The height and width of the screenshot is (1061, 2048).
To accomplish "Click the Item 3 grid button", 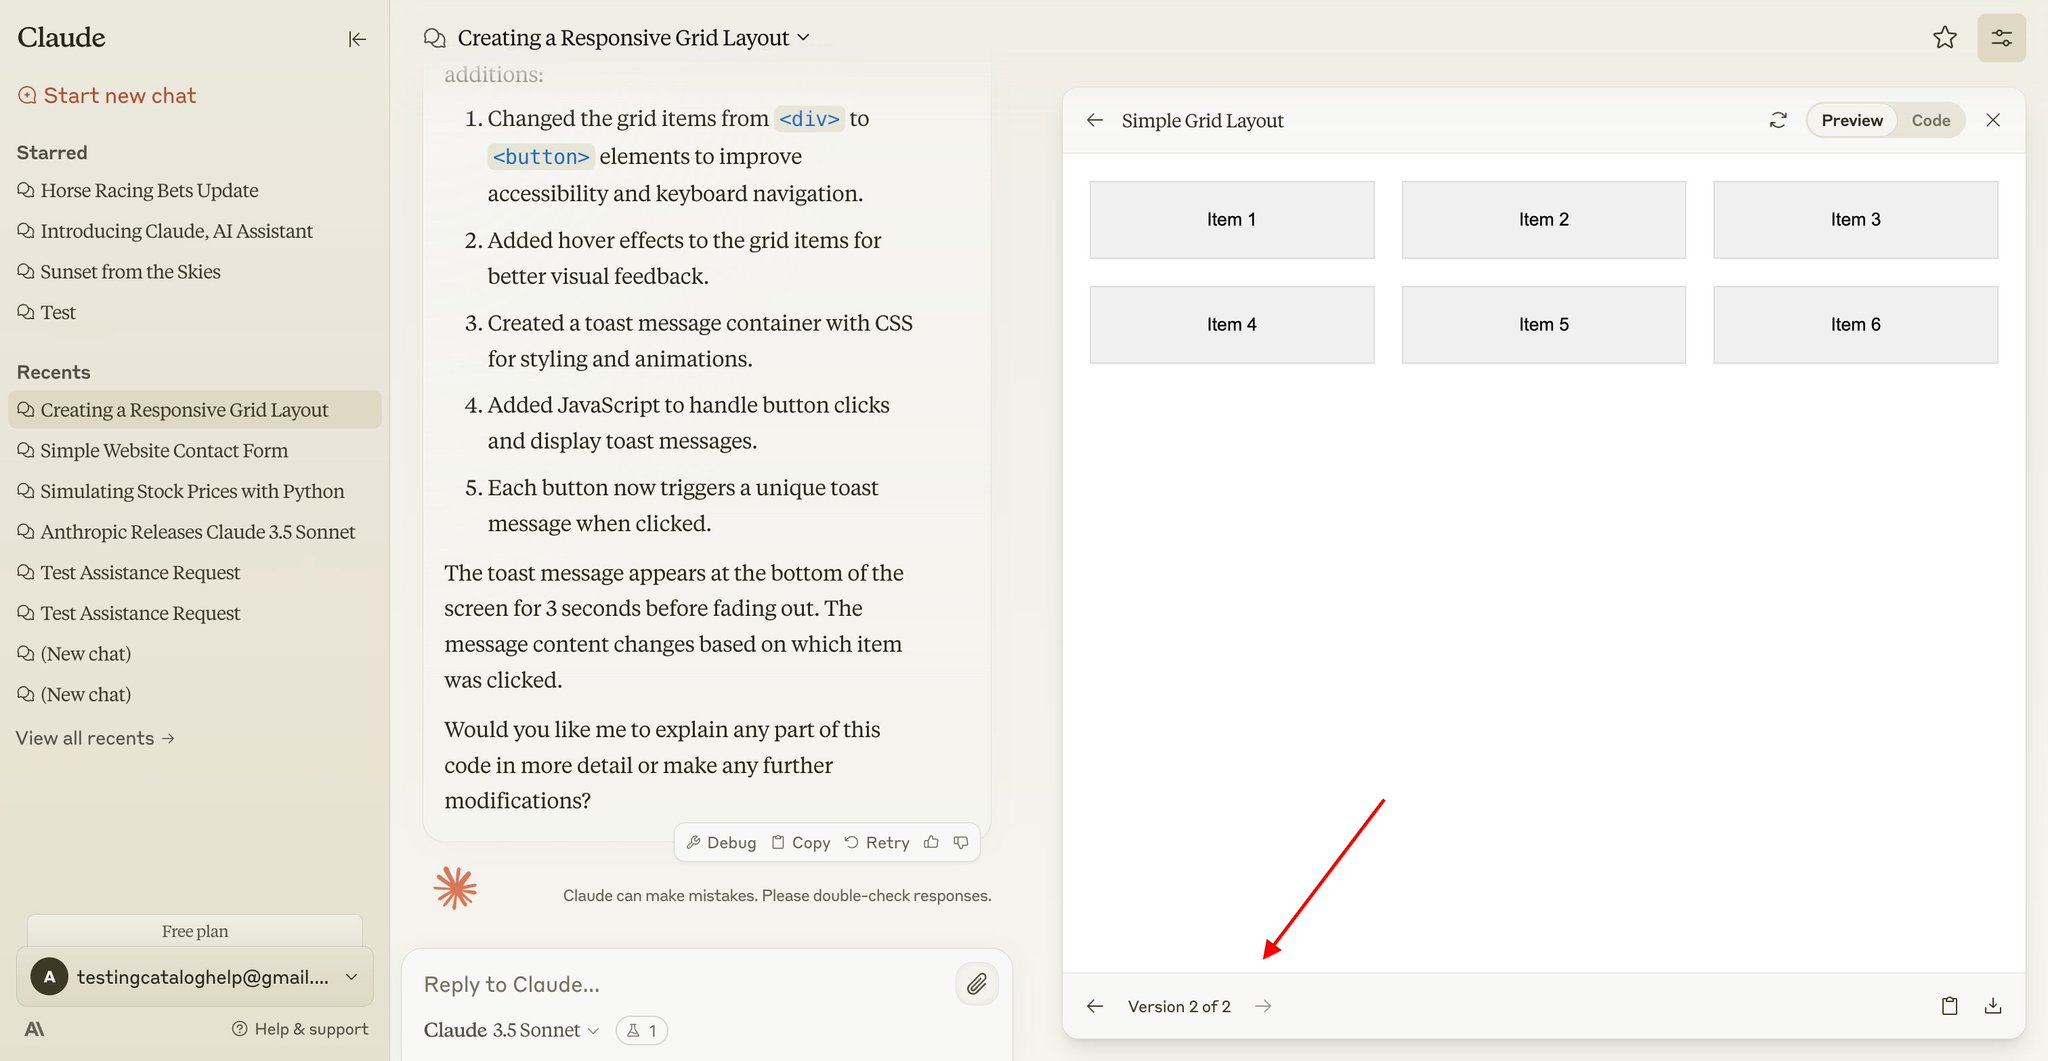I will click(x=1855, y=220).
